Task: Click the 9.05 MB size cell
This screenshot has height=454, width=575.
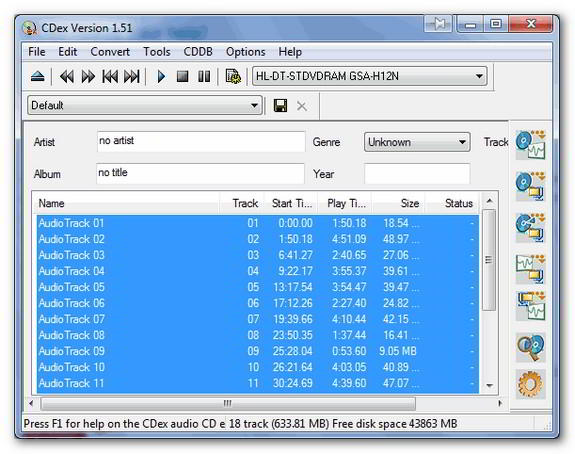Action: click(398, 351)
